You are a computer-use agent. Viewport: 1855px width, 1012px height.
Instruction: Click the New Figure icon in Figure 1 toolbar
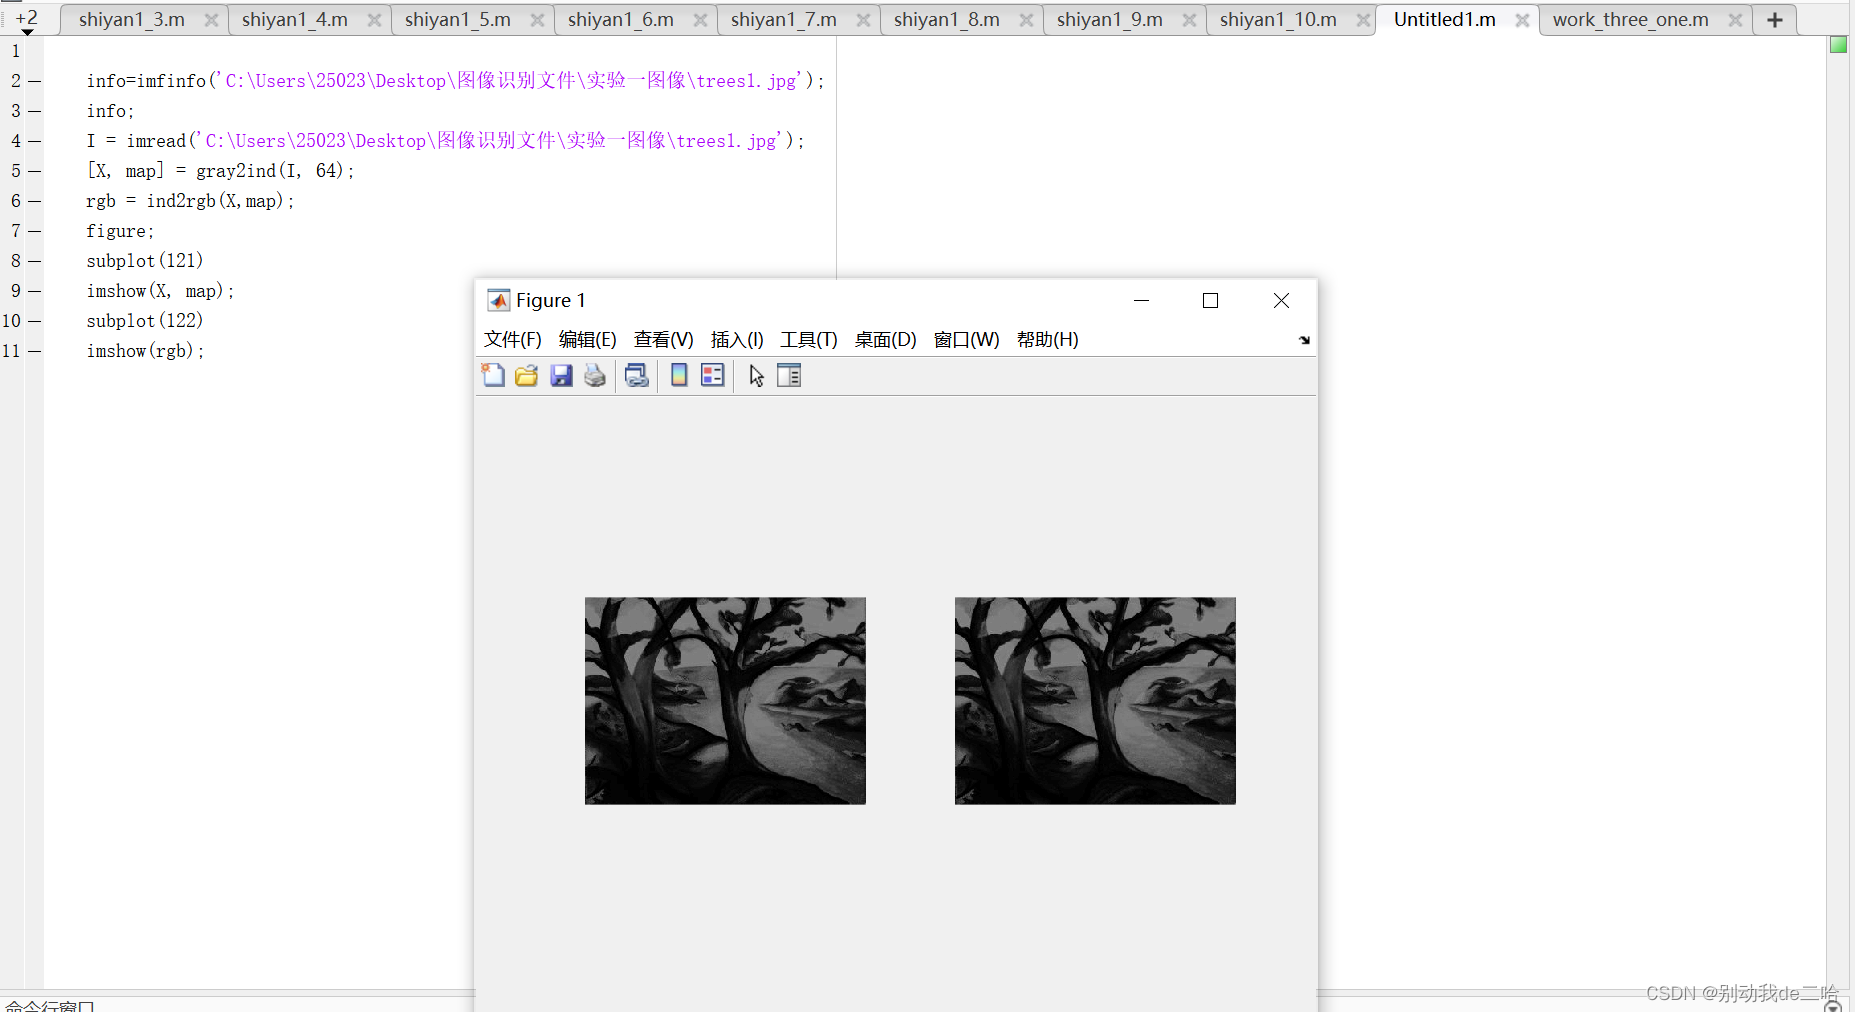click(x=493, y=375)
